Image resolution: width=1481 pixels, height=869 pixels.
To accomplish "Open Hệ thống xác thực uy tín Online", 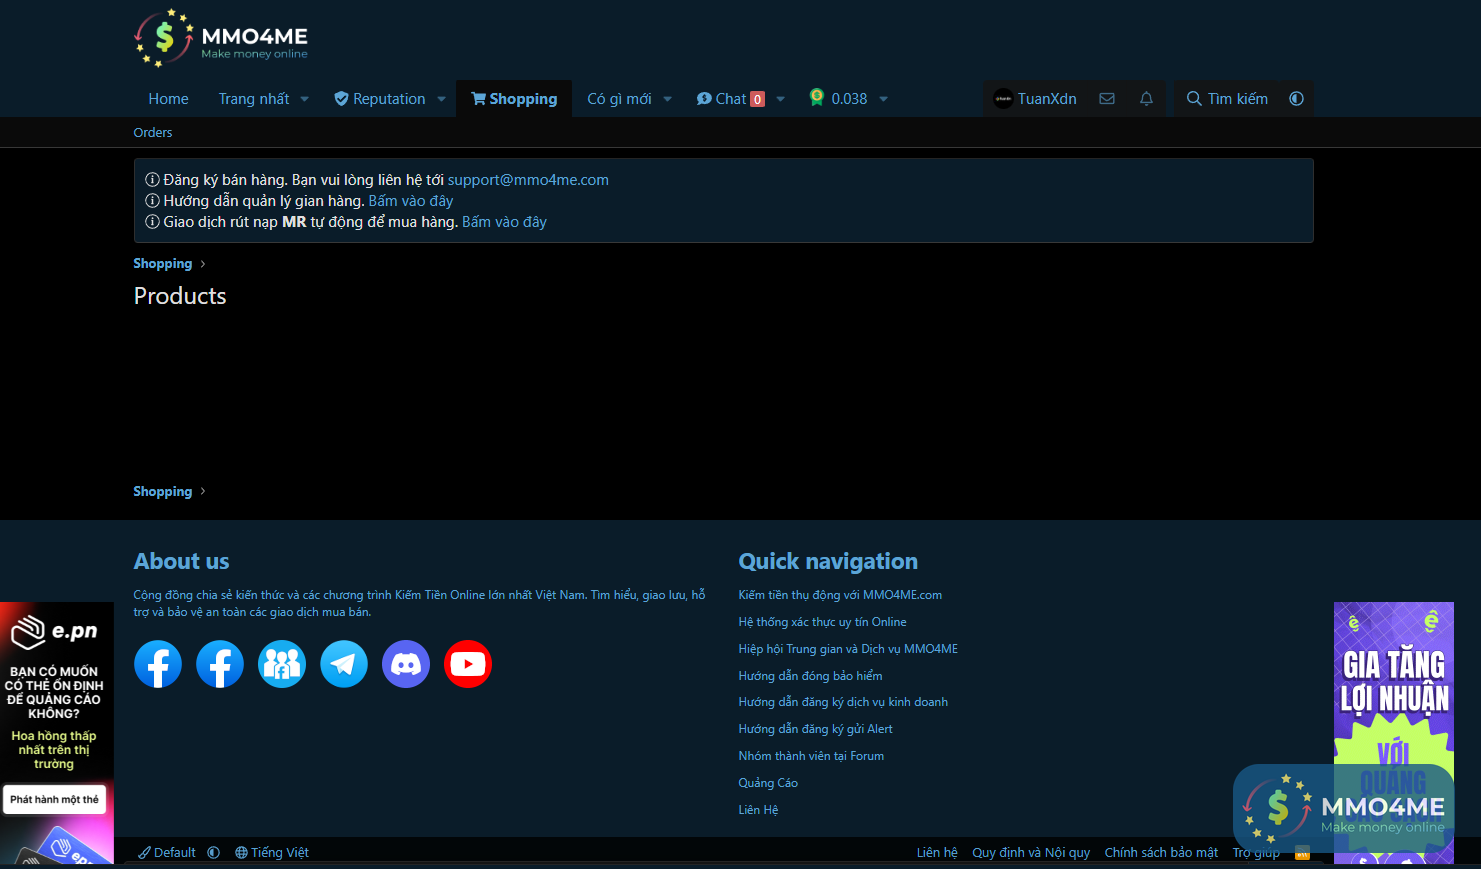I will click(x=822, y=622).
